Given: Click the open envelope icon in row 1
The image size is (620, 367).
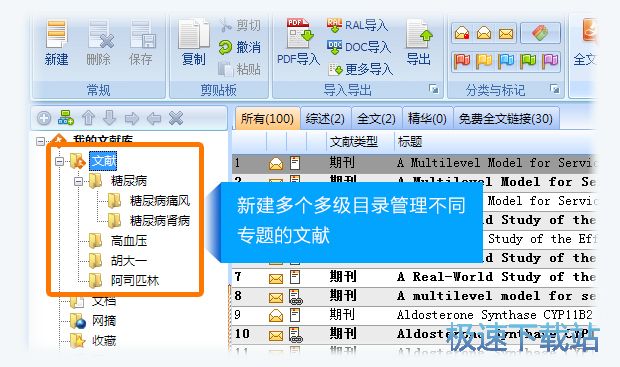Looking at the screenshot, I should (x=276, y=163).
